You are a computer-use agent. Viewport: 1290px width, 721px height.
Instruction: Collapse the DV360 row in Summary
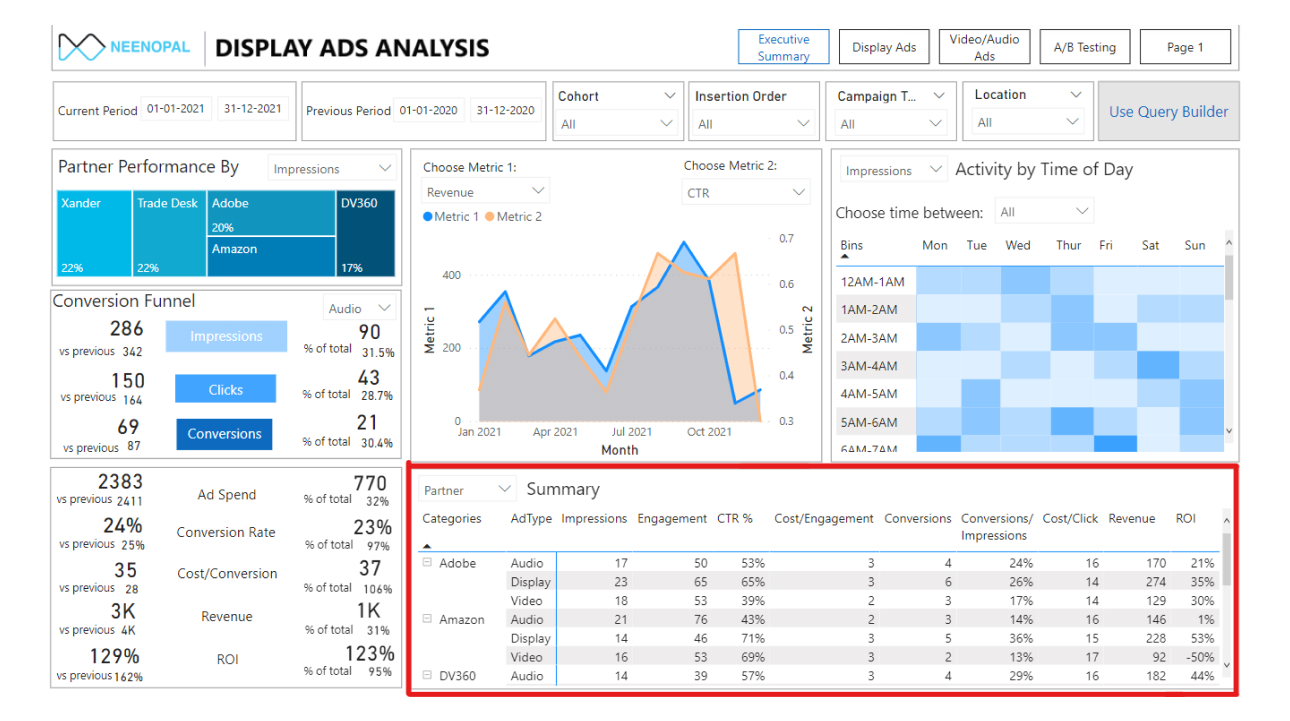(427, 676)
